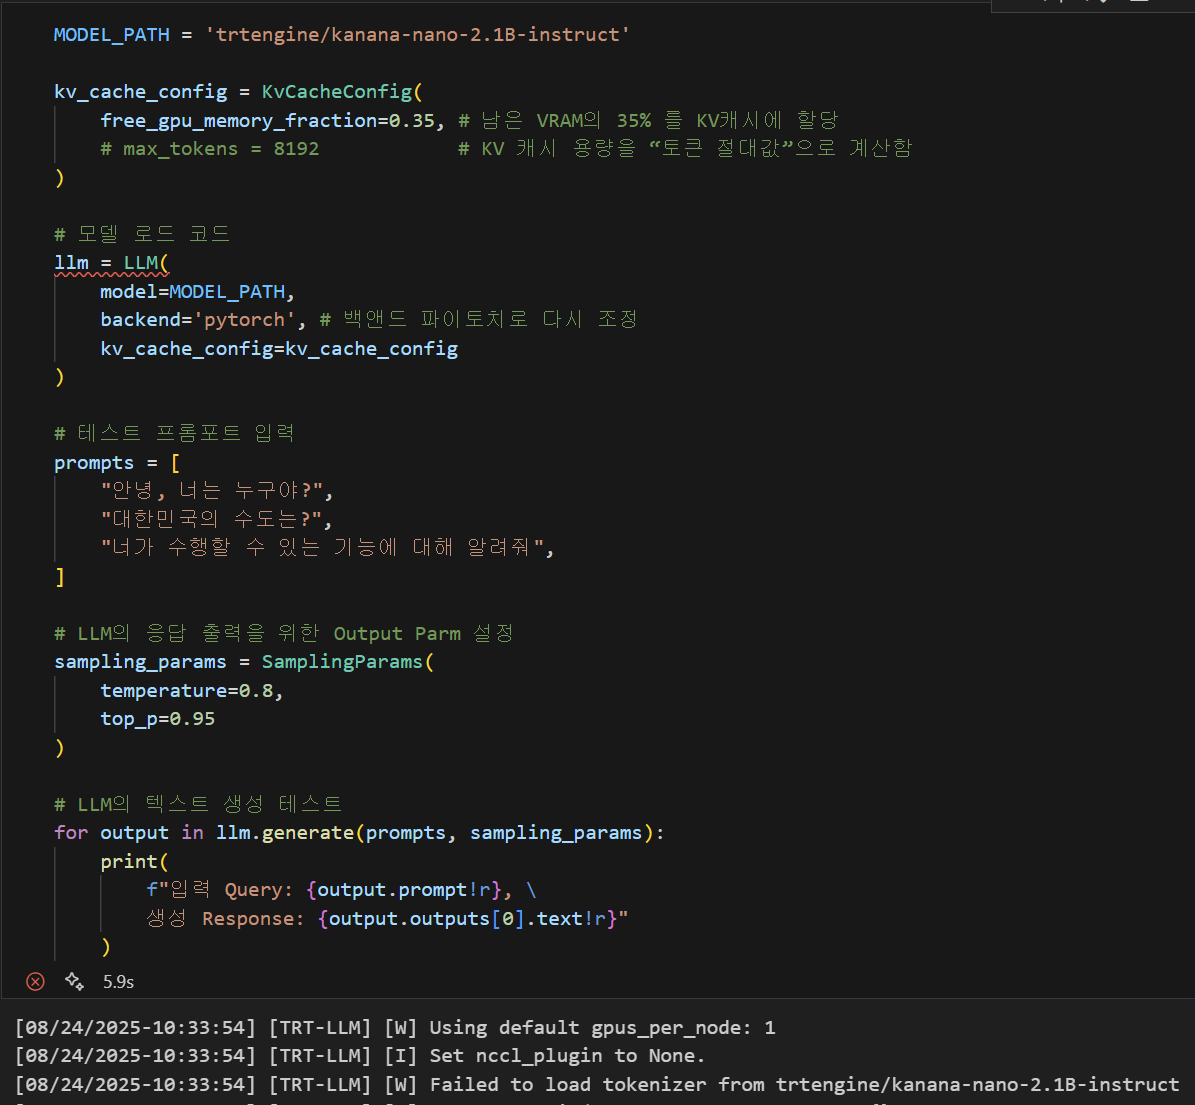Click the 'KV 캐시 용량을' comment next to max_tokens
The image size is (1195, 1105).
click(684, 149)
